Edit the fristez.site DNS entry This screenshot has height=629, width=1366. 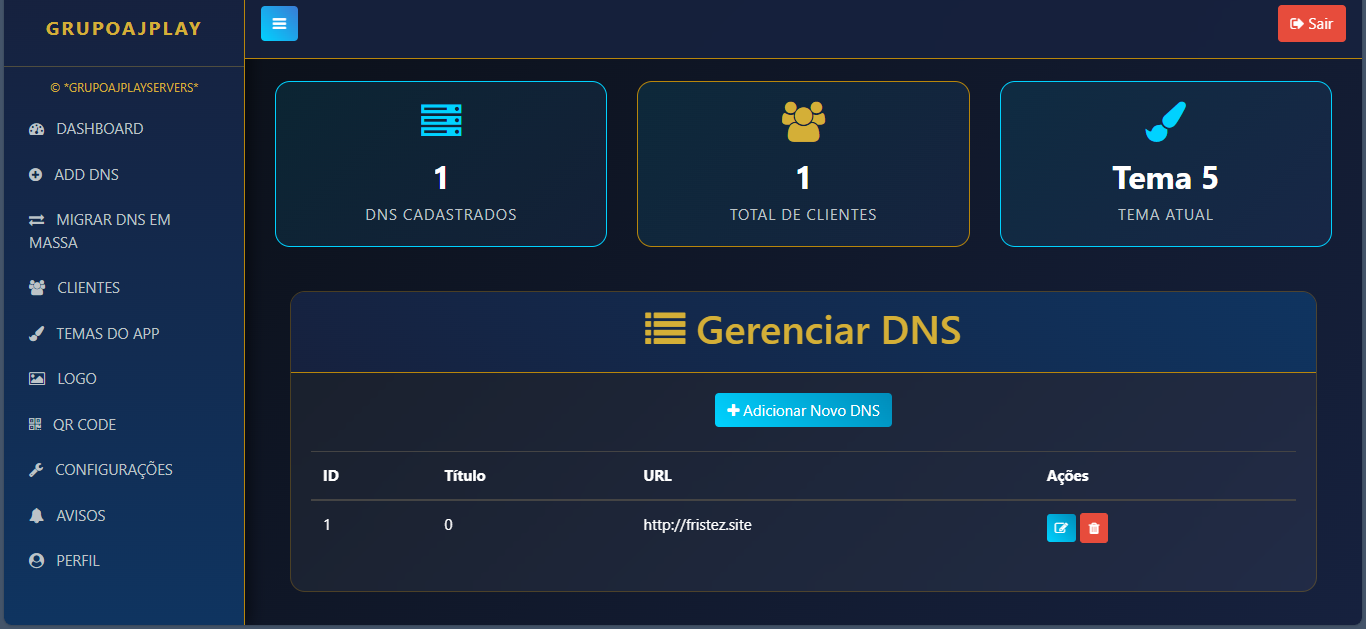click(x=1061, y=528)
